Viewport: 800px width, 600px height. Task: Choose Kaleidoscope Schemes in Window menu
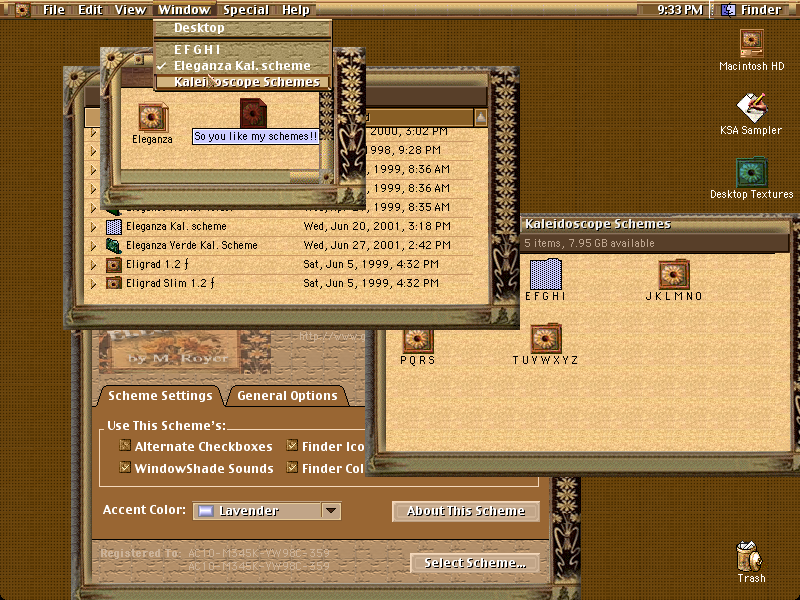click(243, 82)
